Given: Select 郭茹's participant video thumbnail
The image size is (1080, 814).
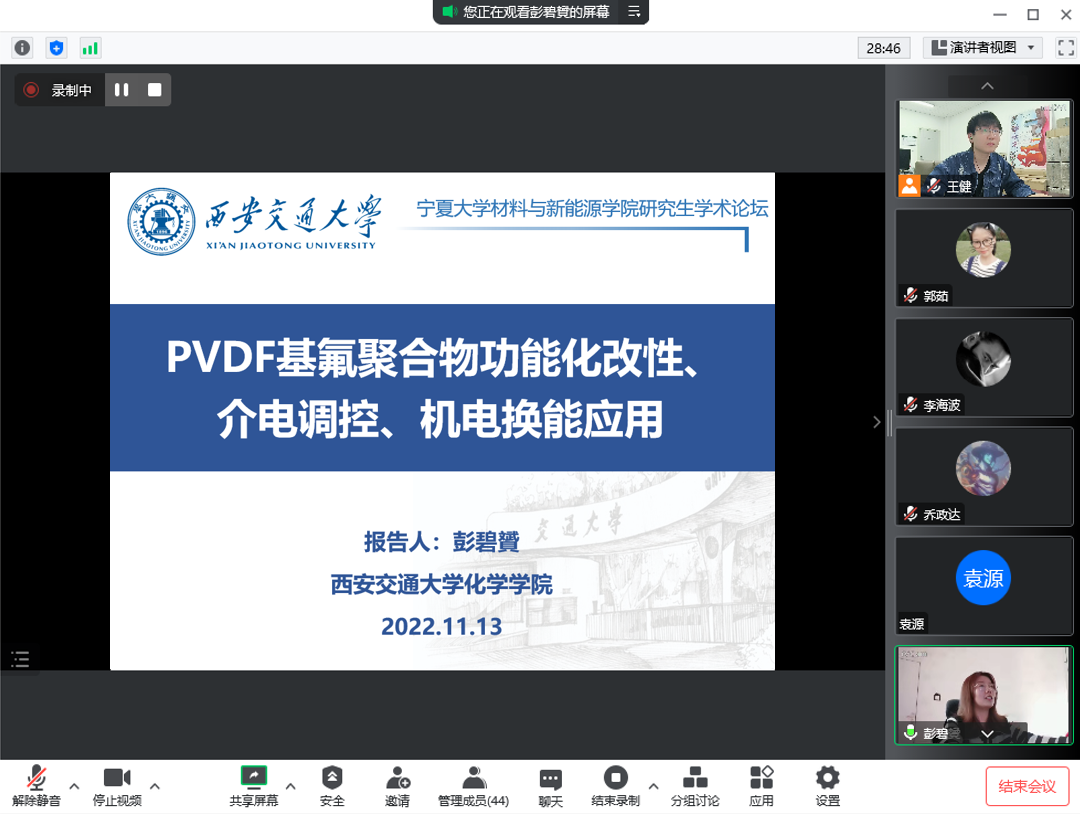Looking at the screenshot, I should coord(984,257).
